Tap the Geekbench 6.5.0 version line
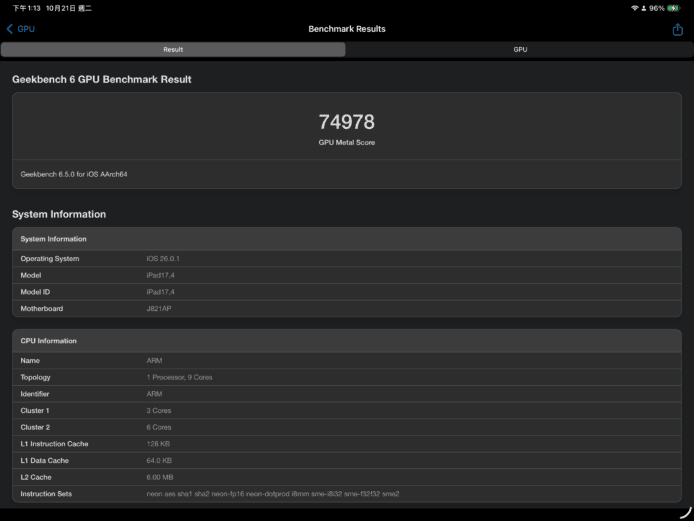The image size is (694, 521). tap(74, 174)
